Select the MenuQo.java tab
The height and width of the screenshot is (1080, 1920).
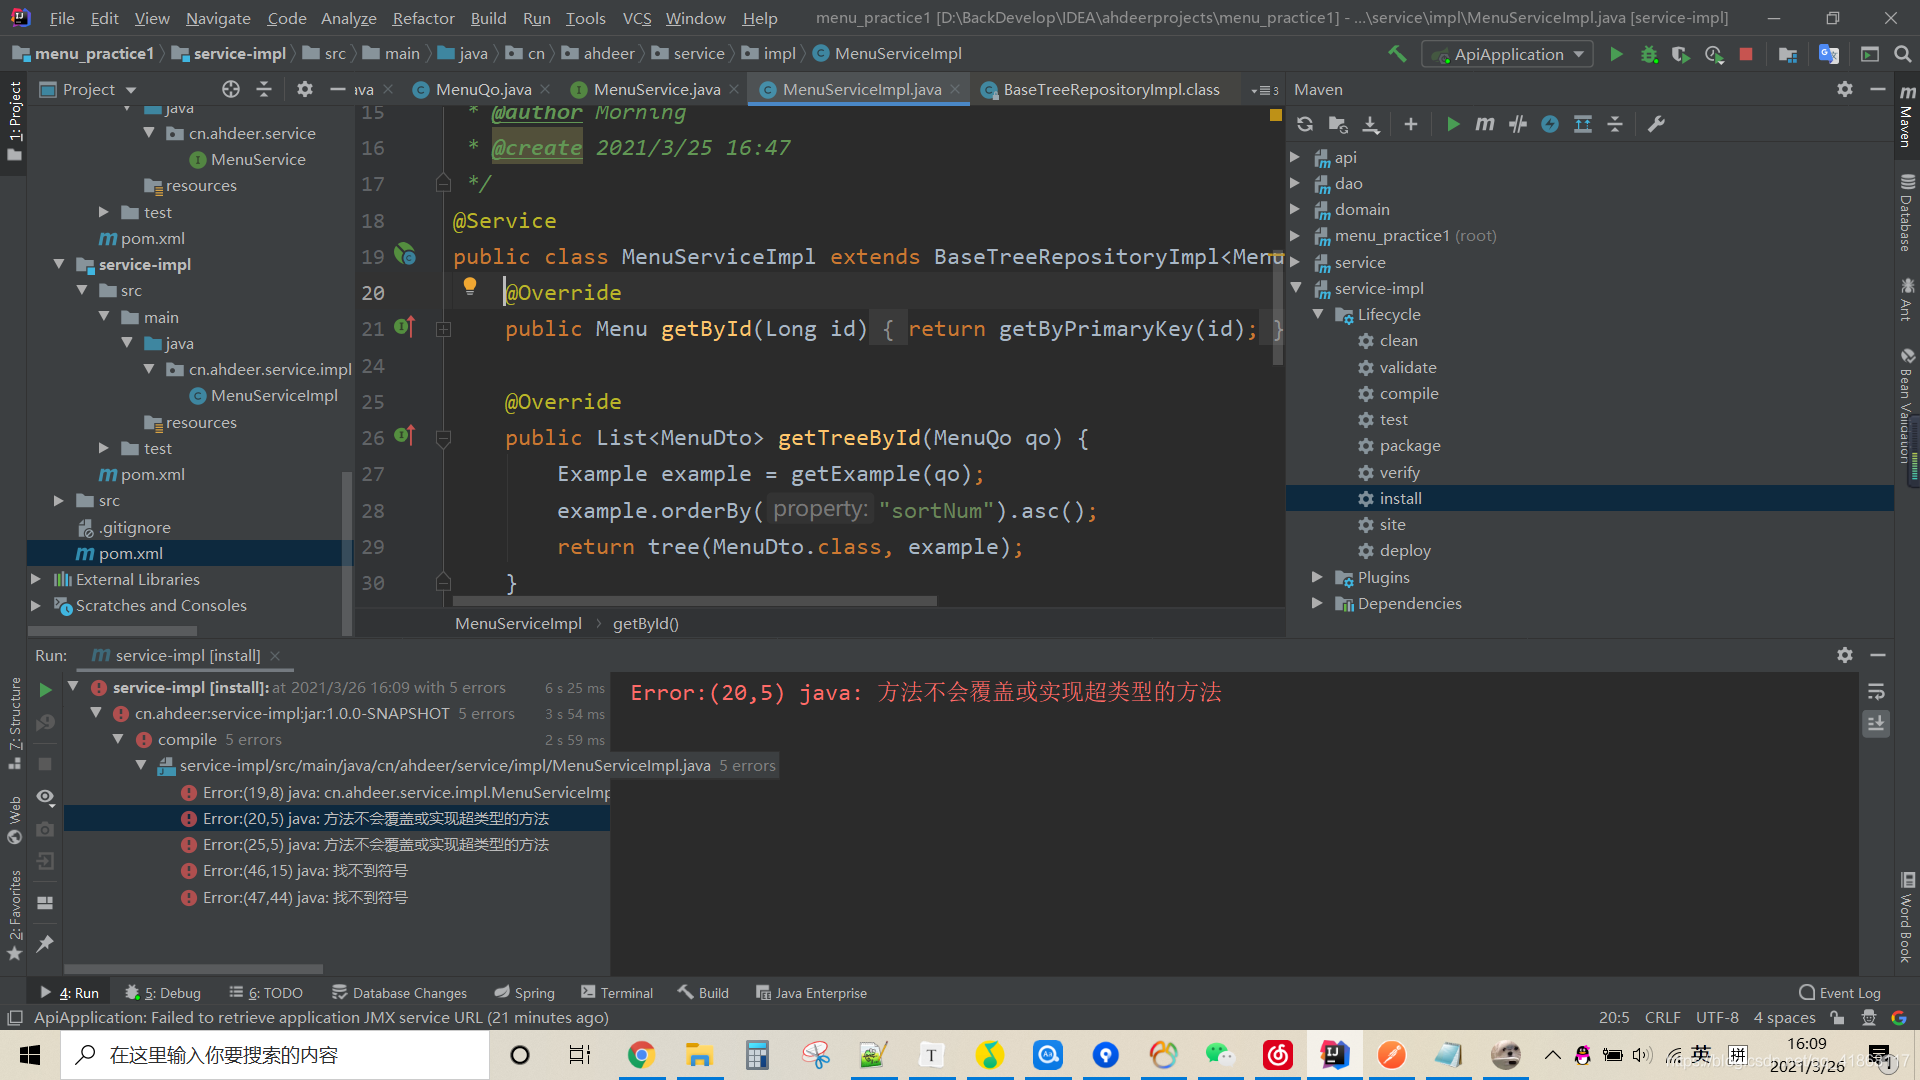point(483,88)
